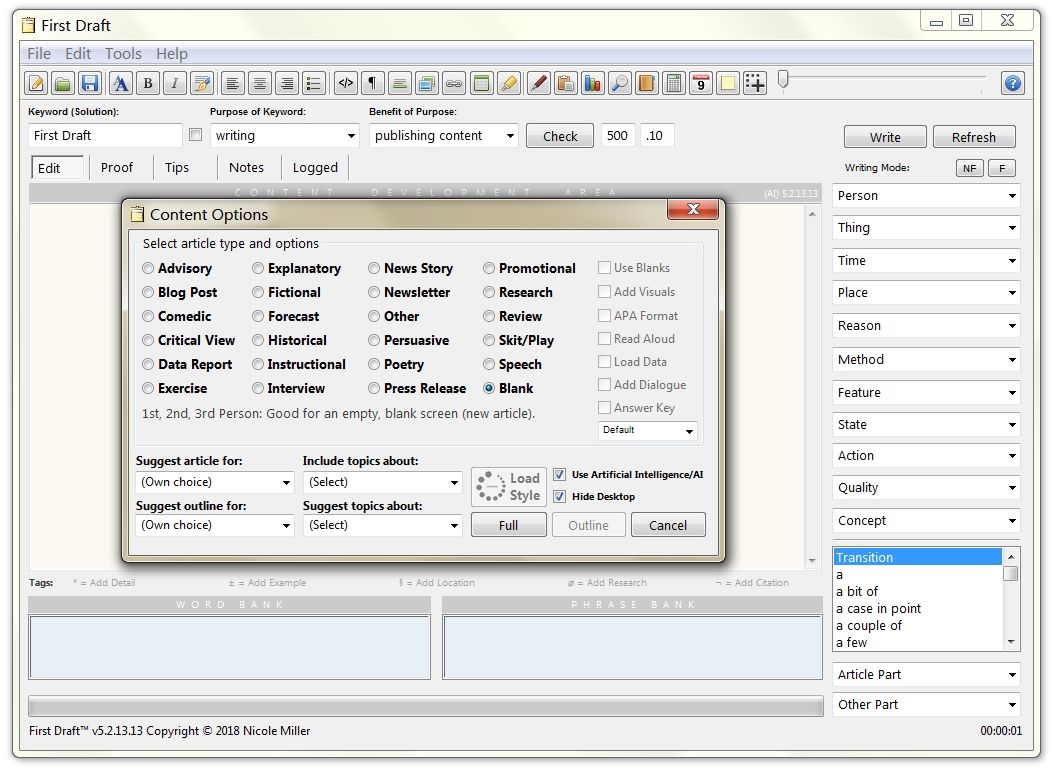This screenshot has width=1054, height=768.
Task: Choose the Research radio button
Action: click(489, 292)
